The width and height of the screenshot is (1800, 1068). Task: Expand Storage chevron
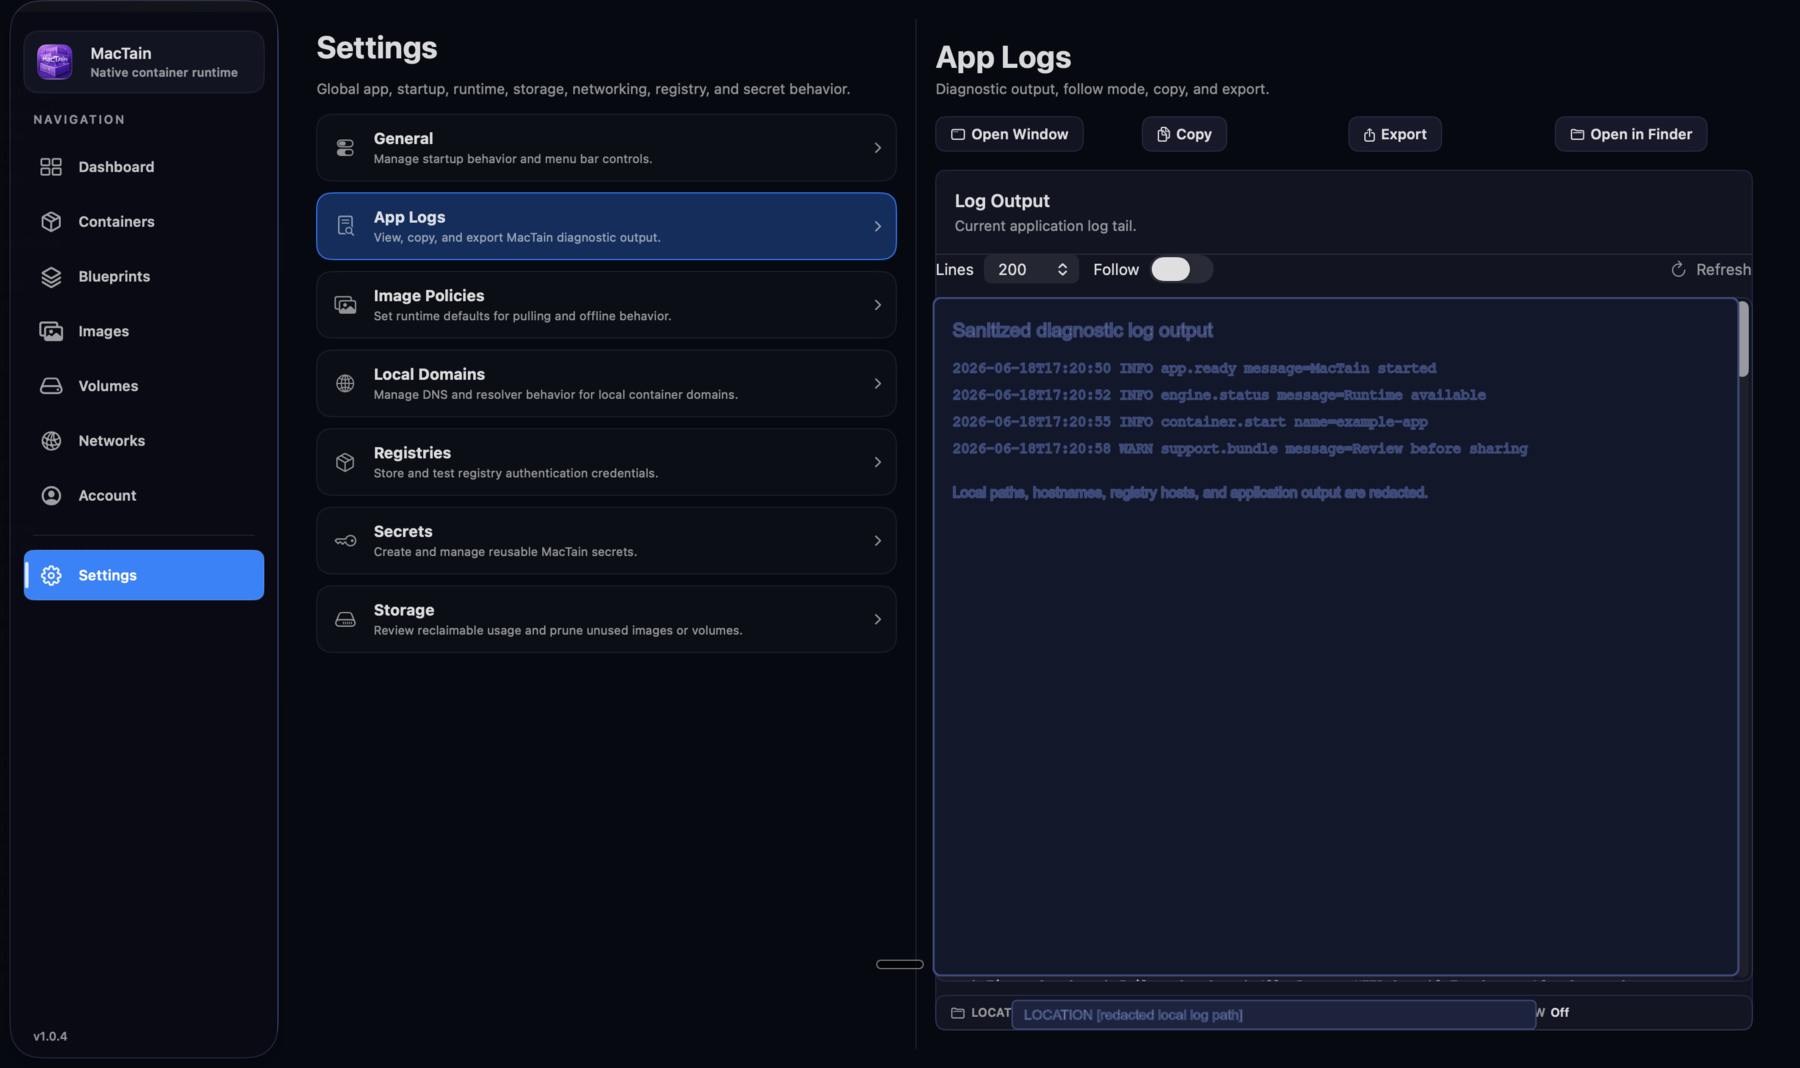[877, 620]
